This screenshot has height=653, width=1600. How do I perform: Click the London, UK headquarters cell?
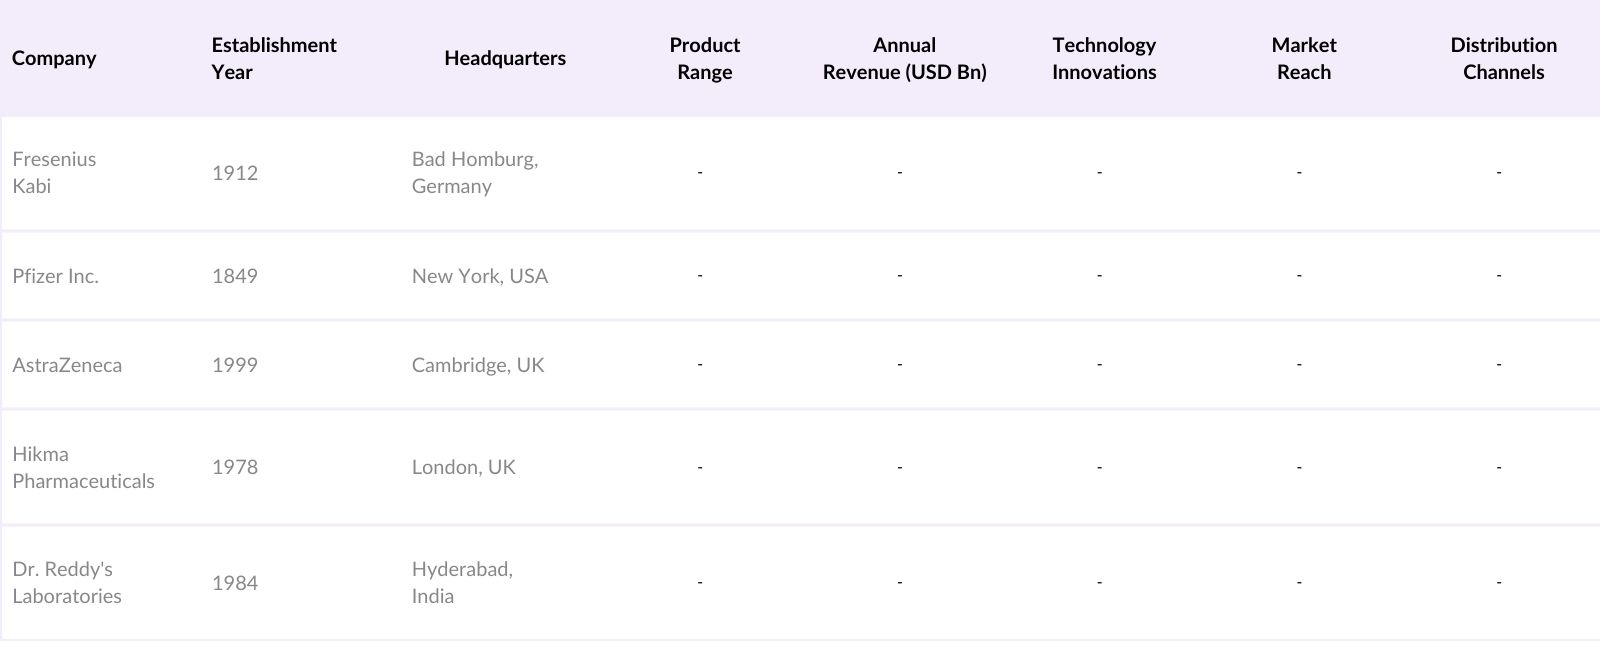click(464, 467)
